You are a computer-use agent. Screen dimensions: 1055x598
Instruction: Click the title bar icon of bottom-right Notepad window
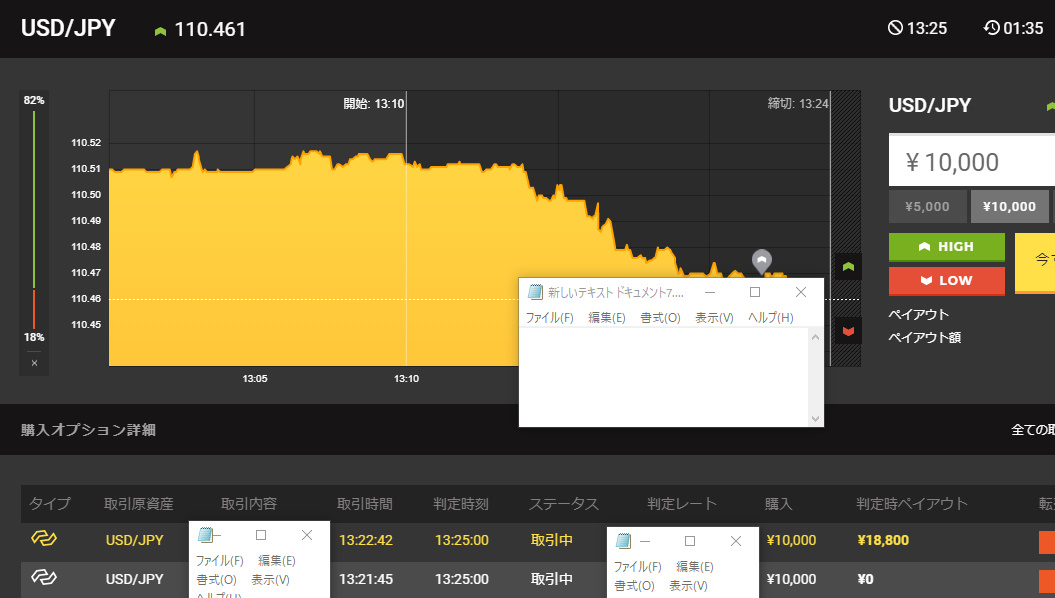[x=624, y=541]
